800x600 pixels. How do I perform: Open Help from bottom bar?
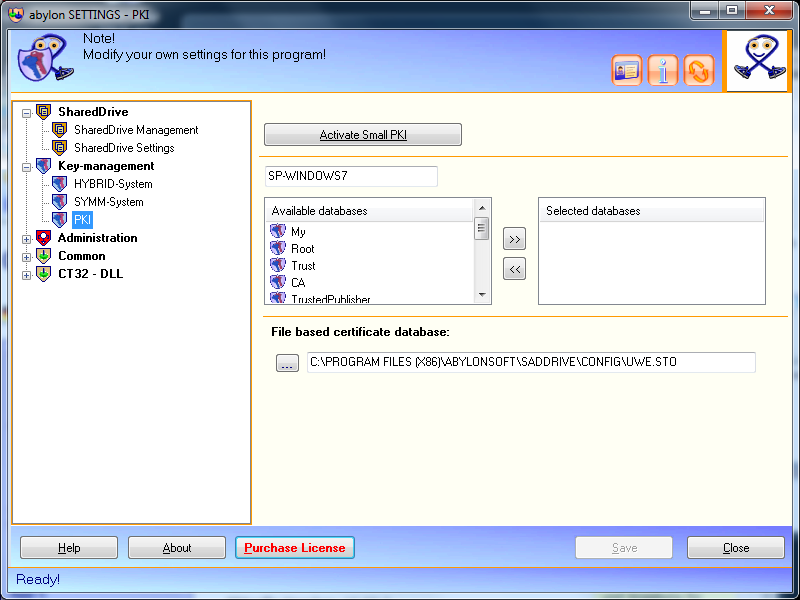pyautogui.click(x=69, y=547)
